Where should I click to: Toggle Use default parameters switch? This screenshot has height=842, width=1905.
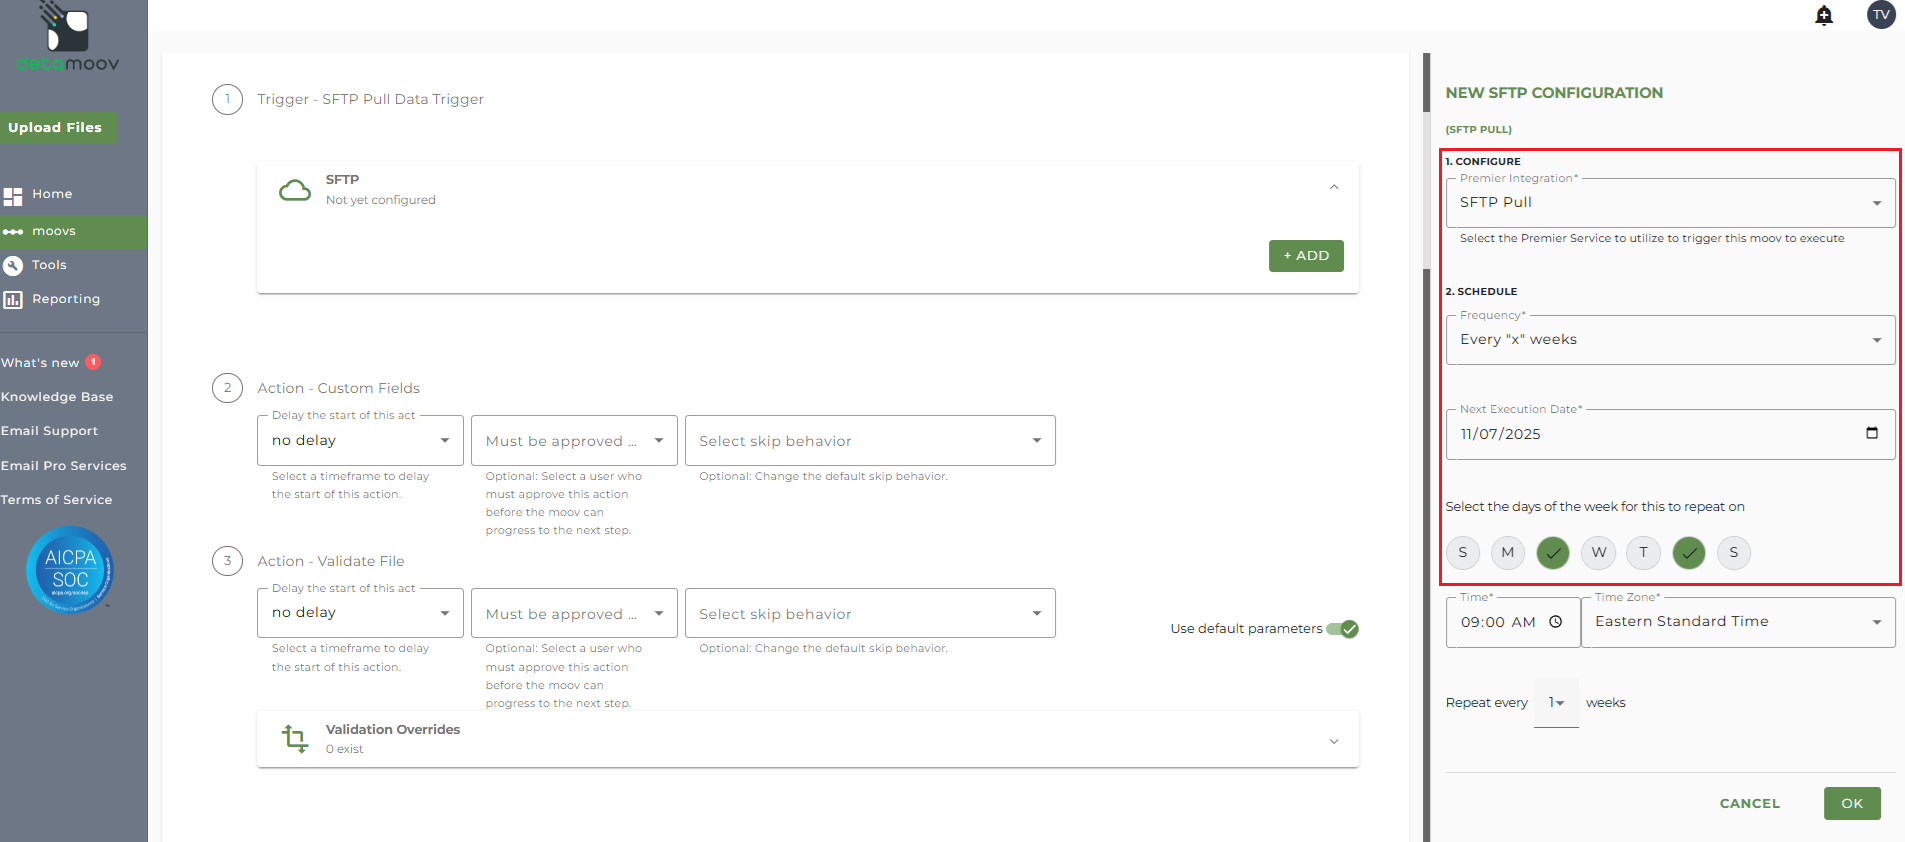click(1342, 629)
